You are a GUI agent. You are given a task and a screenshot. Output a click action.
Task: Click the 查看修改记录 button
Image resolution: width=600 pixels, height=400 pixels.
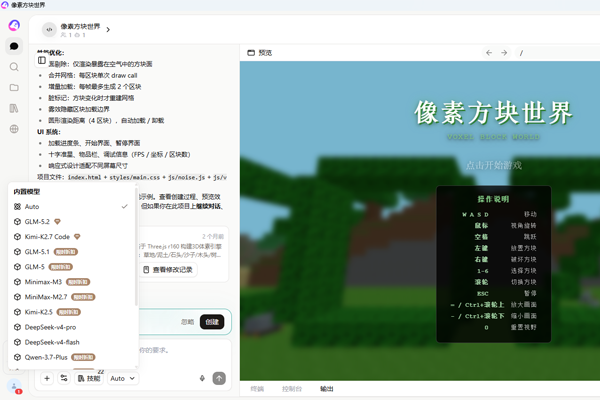(x=168, y=270)
